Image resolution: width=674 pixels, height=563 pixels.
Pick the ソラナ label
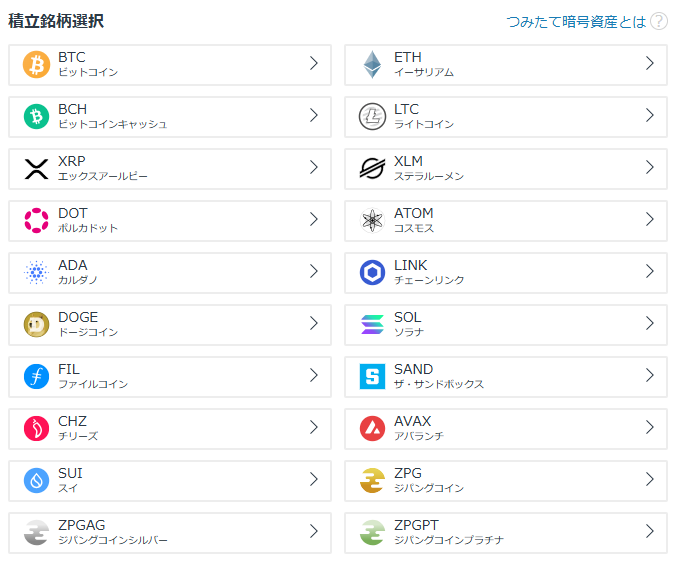(x=409, y=332)
